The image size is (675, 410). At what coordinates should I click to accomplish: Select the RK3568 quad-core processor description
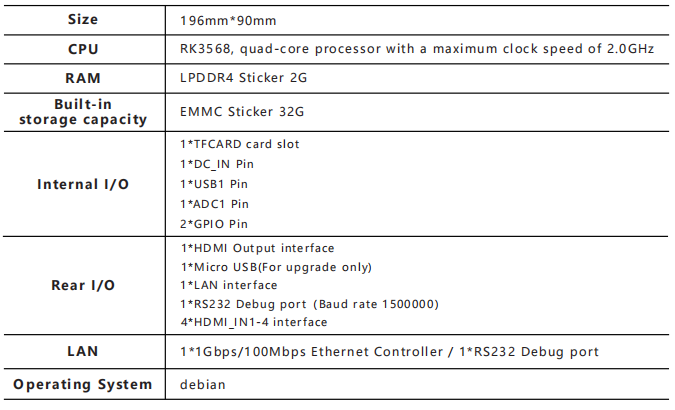click(417, 49)
